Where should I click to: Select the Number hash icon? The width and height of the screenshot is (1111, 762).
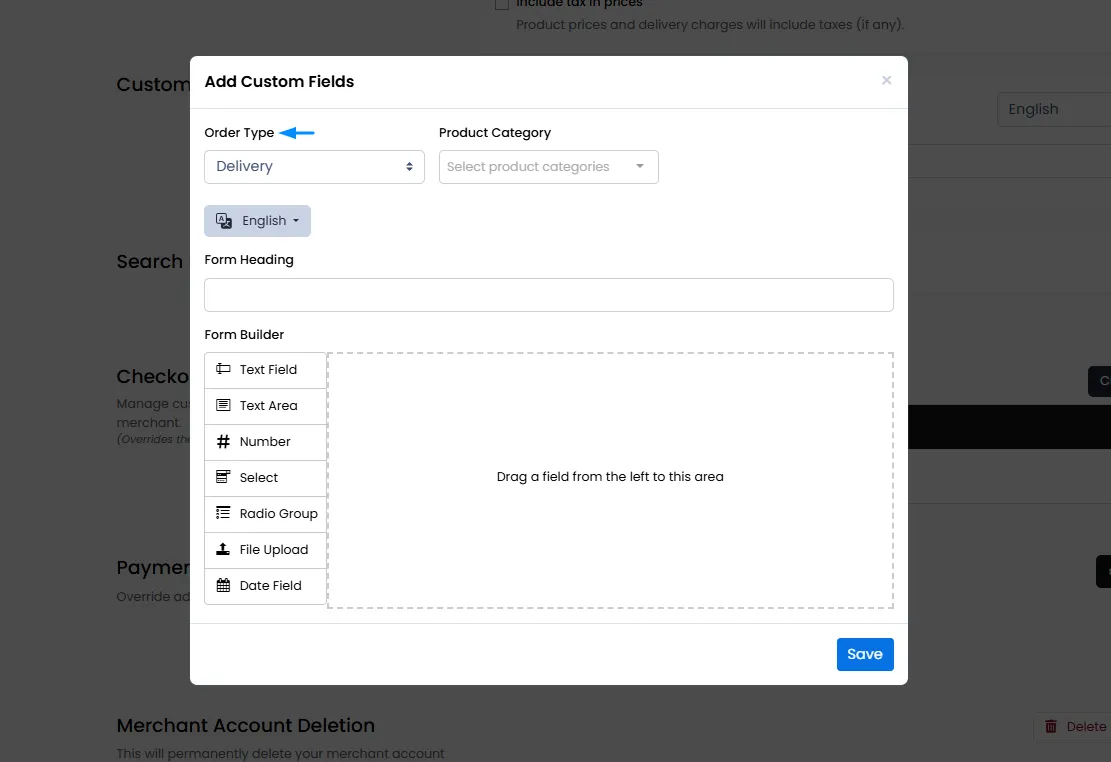pyautogui.click(x=223, y=442)
